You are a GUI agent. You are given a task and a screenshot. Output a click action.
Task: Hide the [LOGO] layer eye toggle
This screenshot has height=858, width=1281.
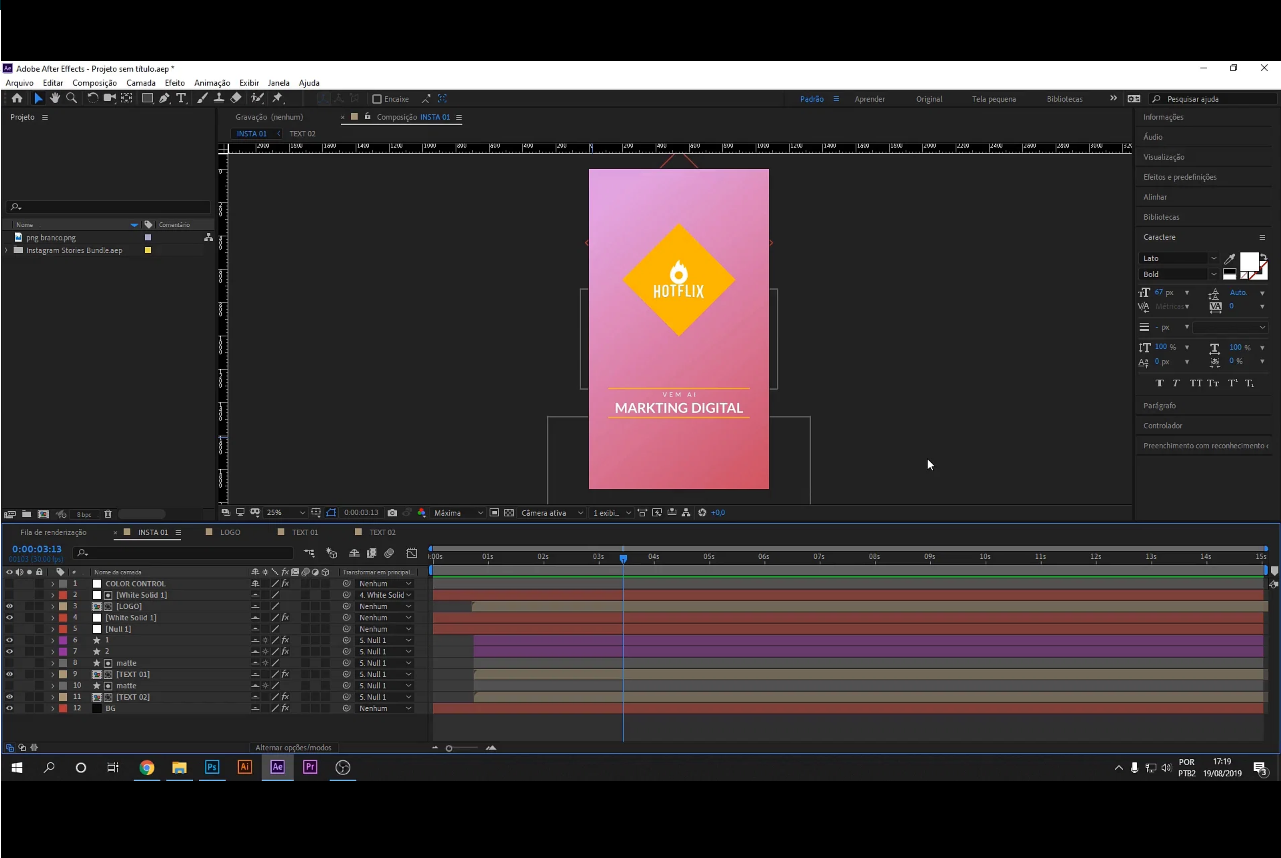9,607
